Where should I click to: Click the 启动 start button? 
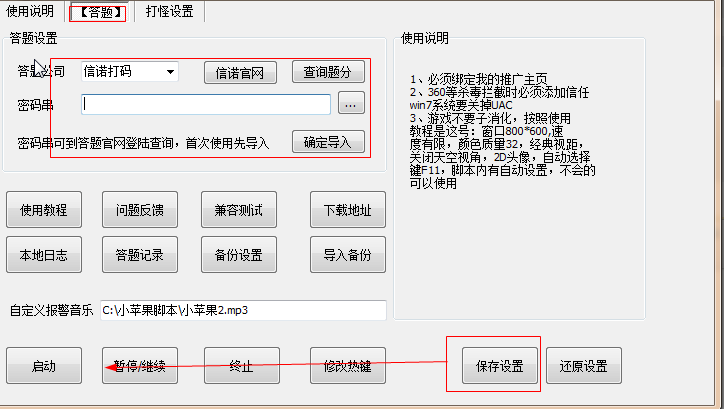(x=44, y=366)
